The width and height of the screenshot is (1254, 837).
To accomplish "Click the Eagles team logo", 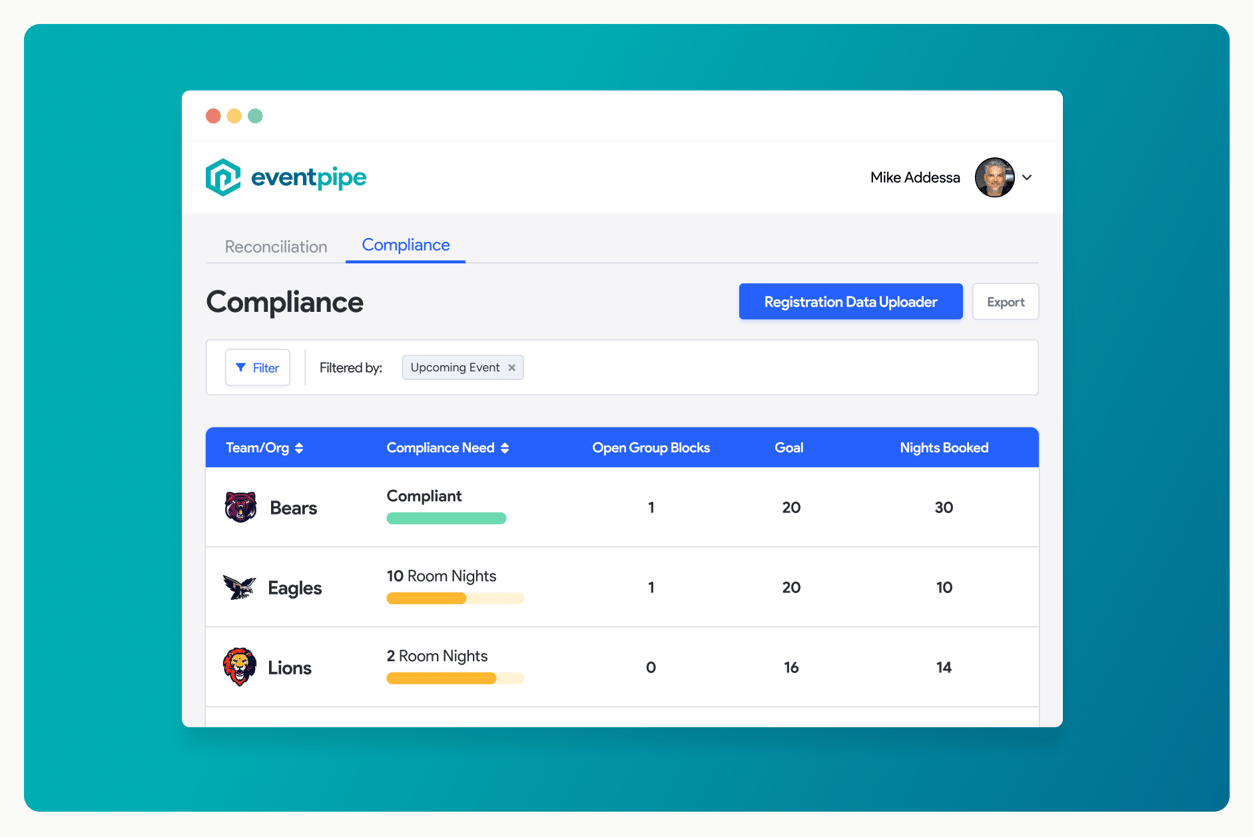I will click(239, 587).
